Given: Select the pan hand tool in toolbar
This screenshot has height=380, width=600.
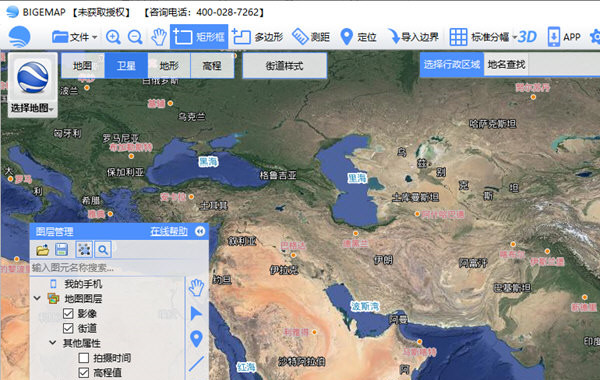Looking at the screenshot, I should (x=158, y=37).
